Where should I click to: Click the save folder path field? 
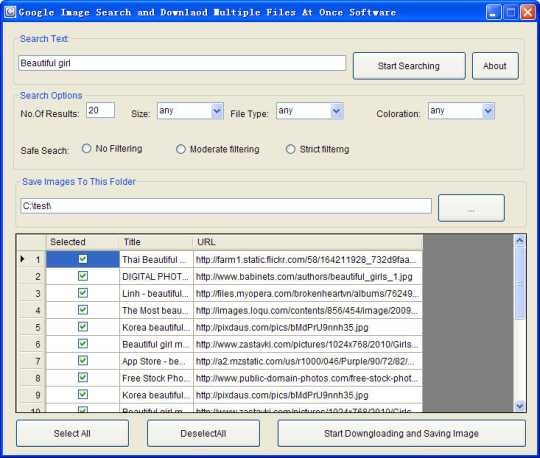pyautogui.click(x=226, y=206)
